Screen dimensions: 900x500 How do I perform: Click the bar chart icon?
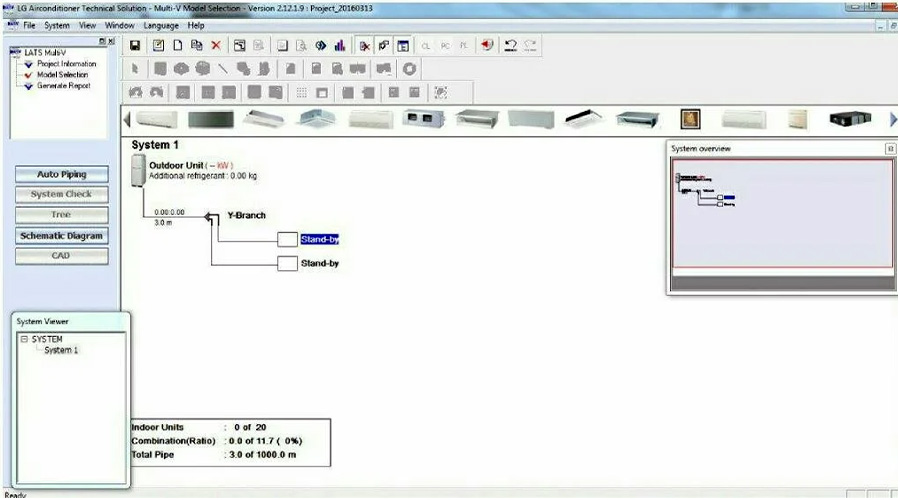[340, 45]
